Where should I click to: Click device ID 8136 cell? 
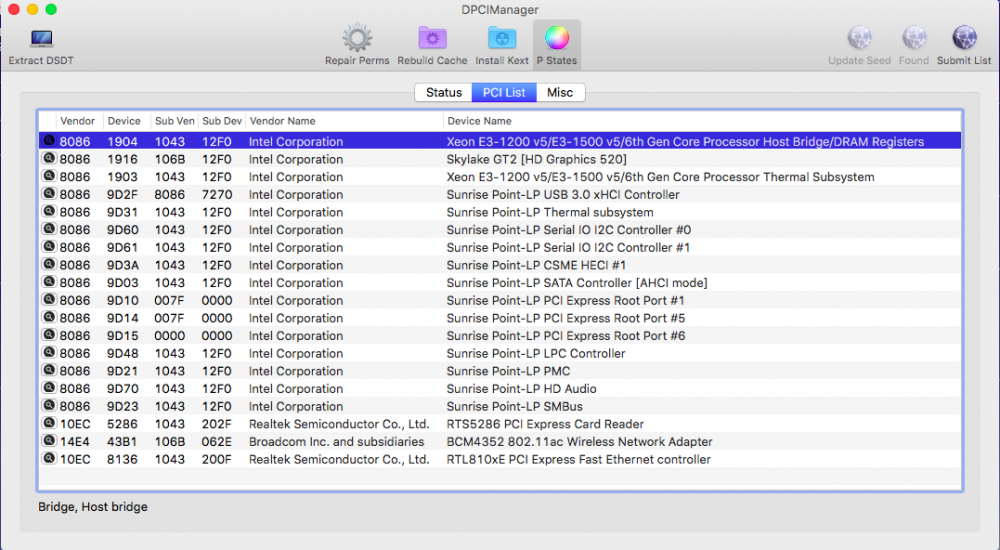coord(122,459)
